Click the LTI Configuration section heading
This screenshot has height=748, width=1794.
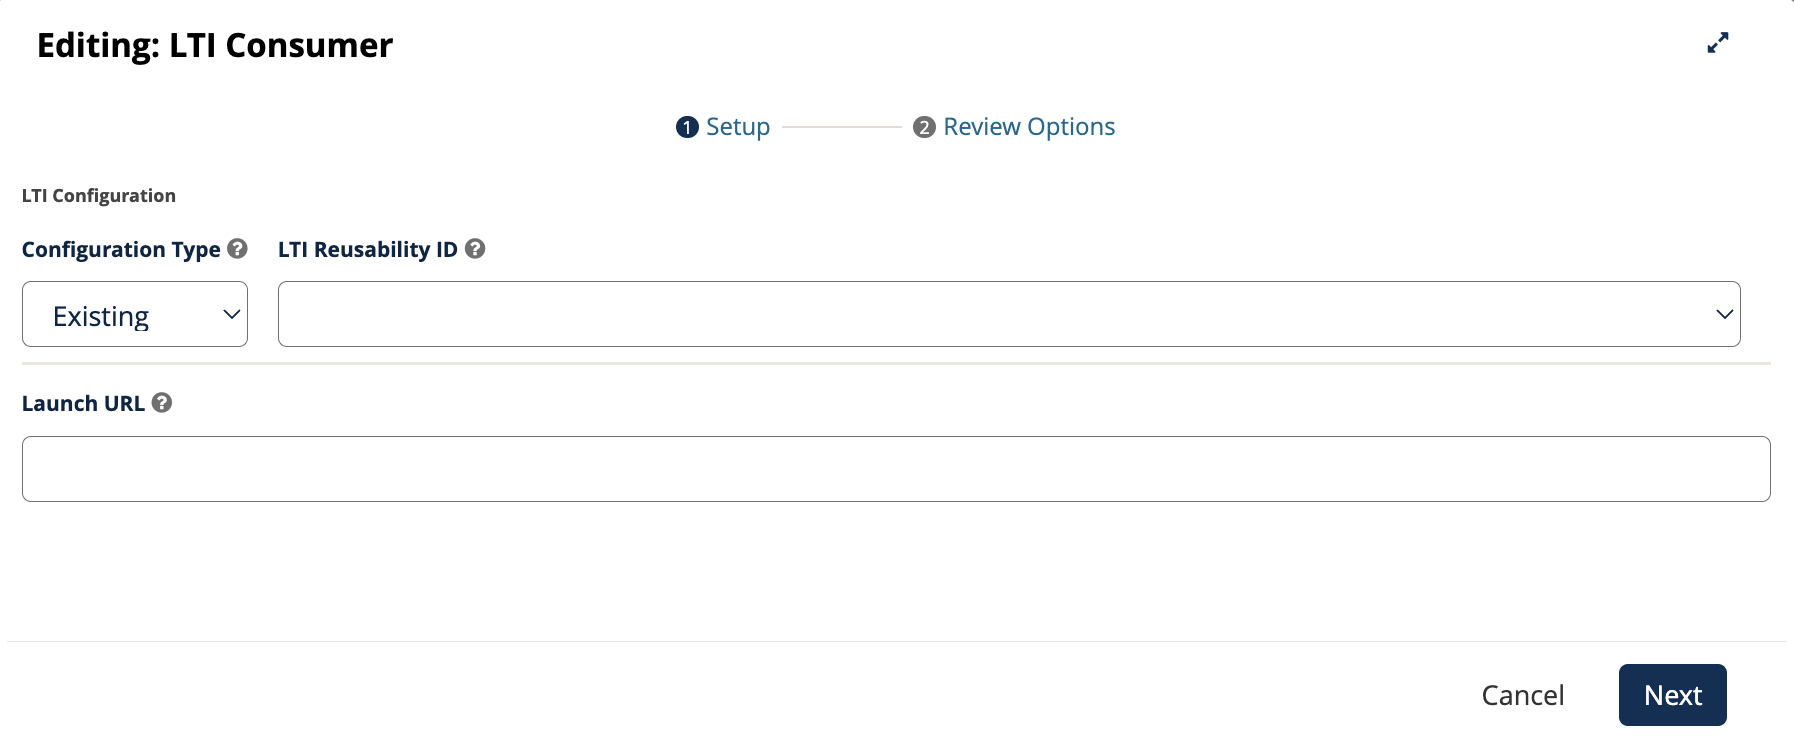[99, 196]
